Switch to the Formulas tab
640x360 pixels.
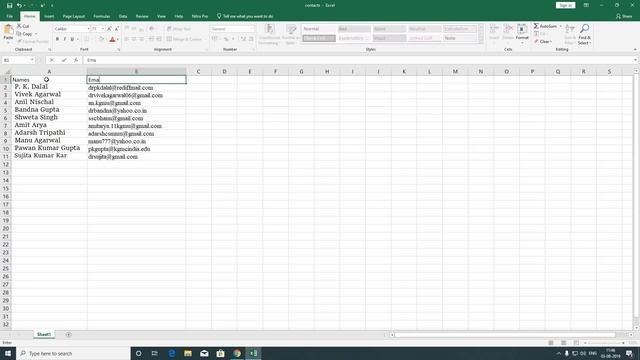click(x=102, y=16)
